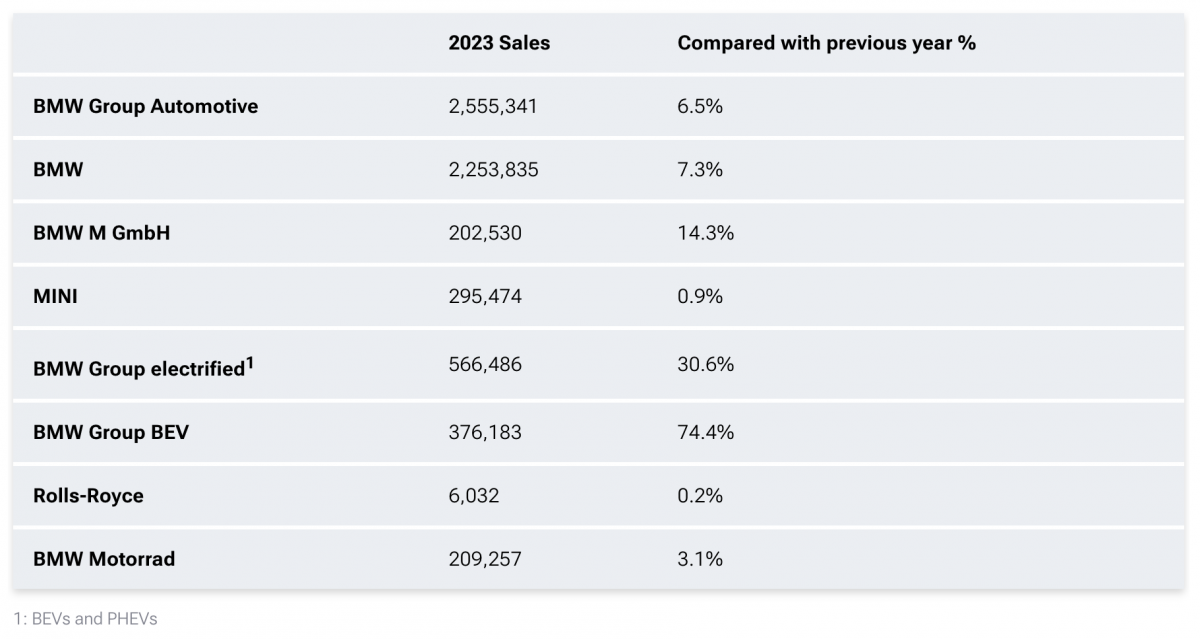Screen dimensions: 1200x639
Task: Select the BMW Motorrad row label
Action: 104,559
